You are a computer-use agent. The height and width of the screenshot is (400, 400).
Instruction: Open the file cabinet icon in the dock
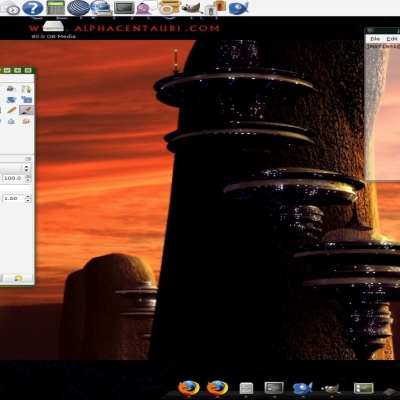(x=246, y=389)
